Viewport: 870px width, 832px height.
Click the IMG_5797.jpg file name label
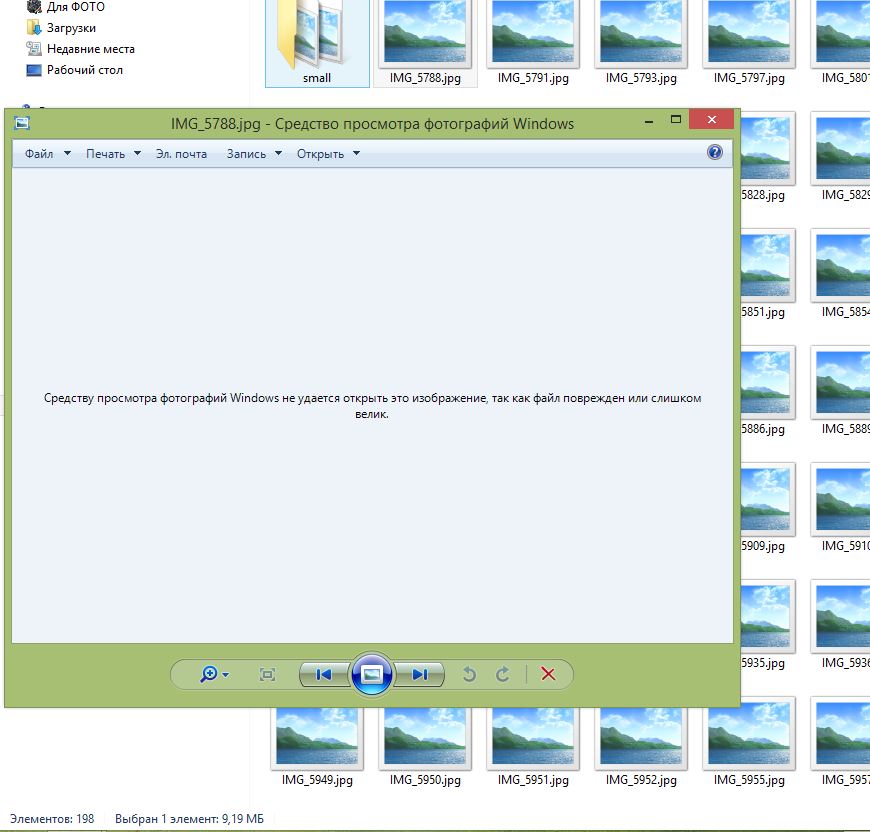pos(749,78)
